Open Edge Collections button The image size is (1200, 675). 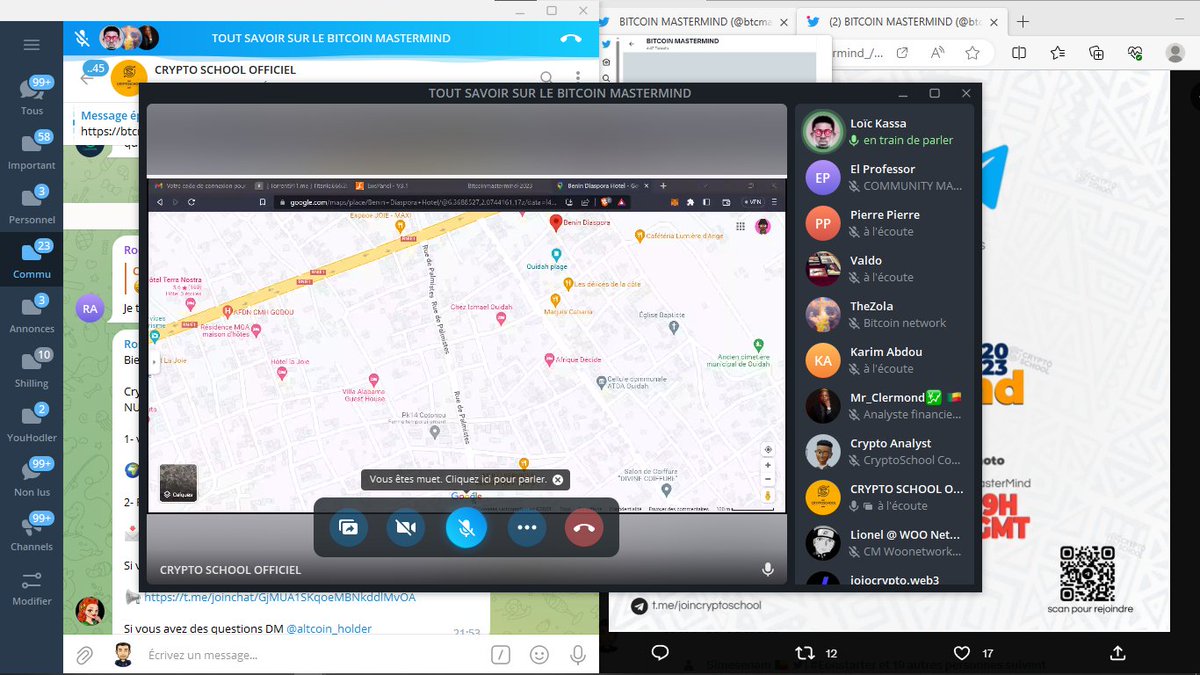(x=1096, y=53)
